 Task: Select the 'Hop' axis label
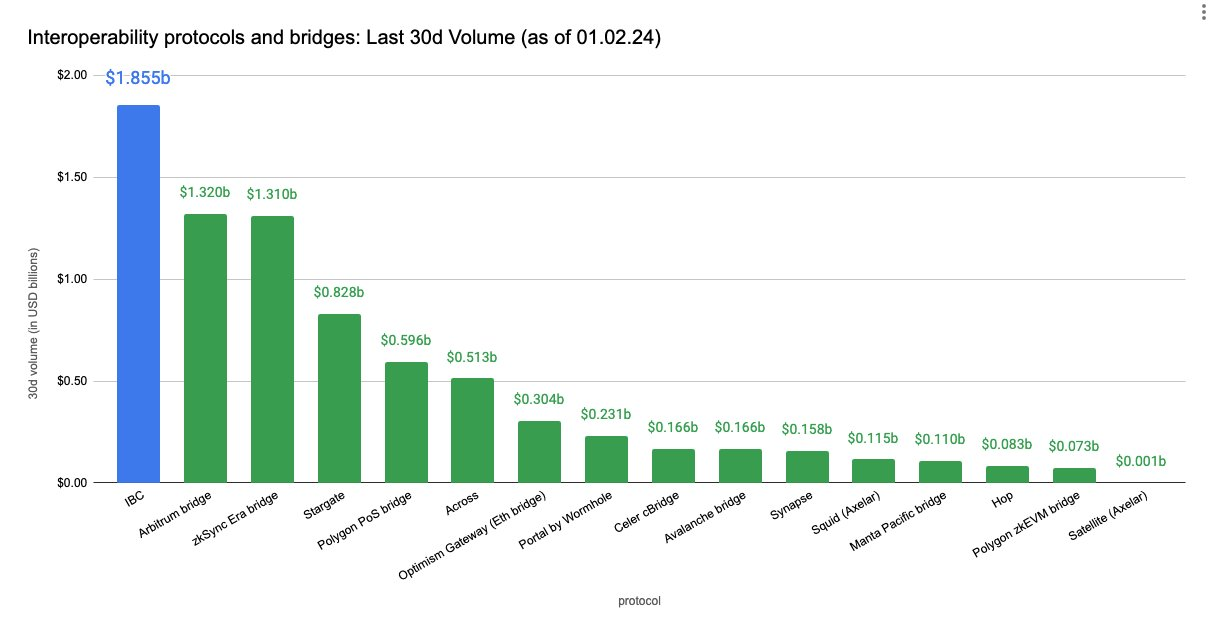click(1003, 498)
